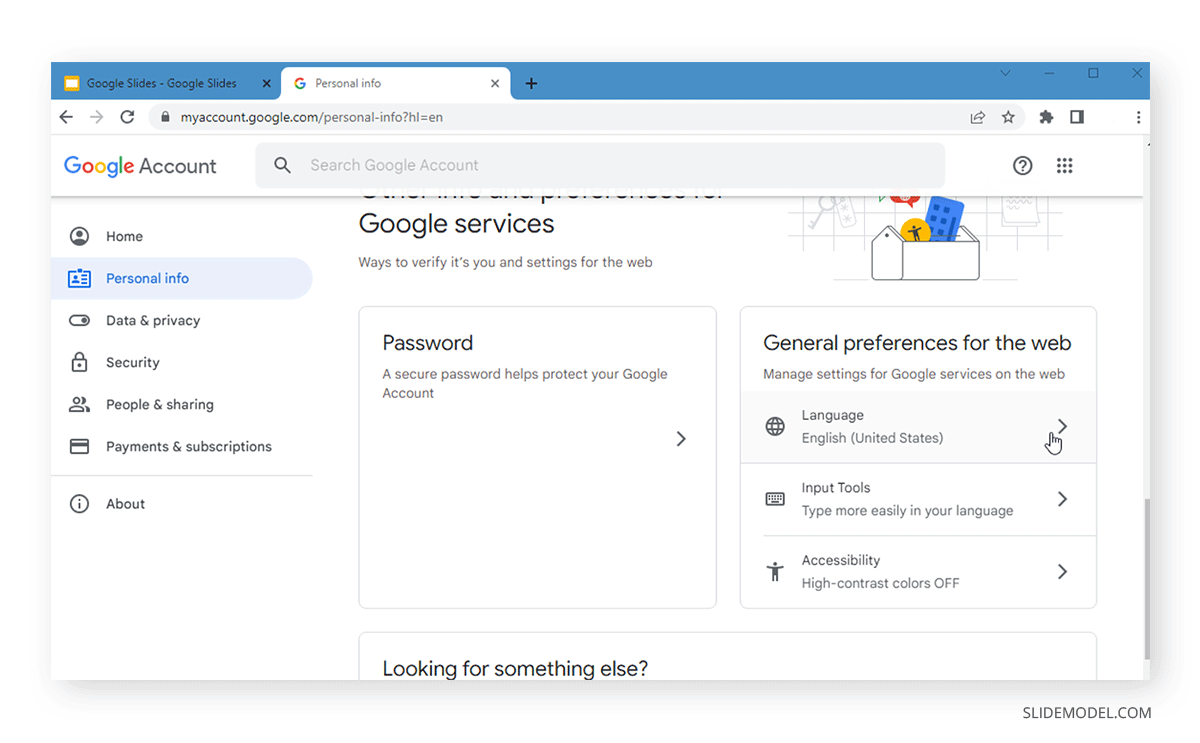
Task: Expand the Input Tools row arrow
Action: [1062, 499]
